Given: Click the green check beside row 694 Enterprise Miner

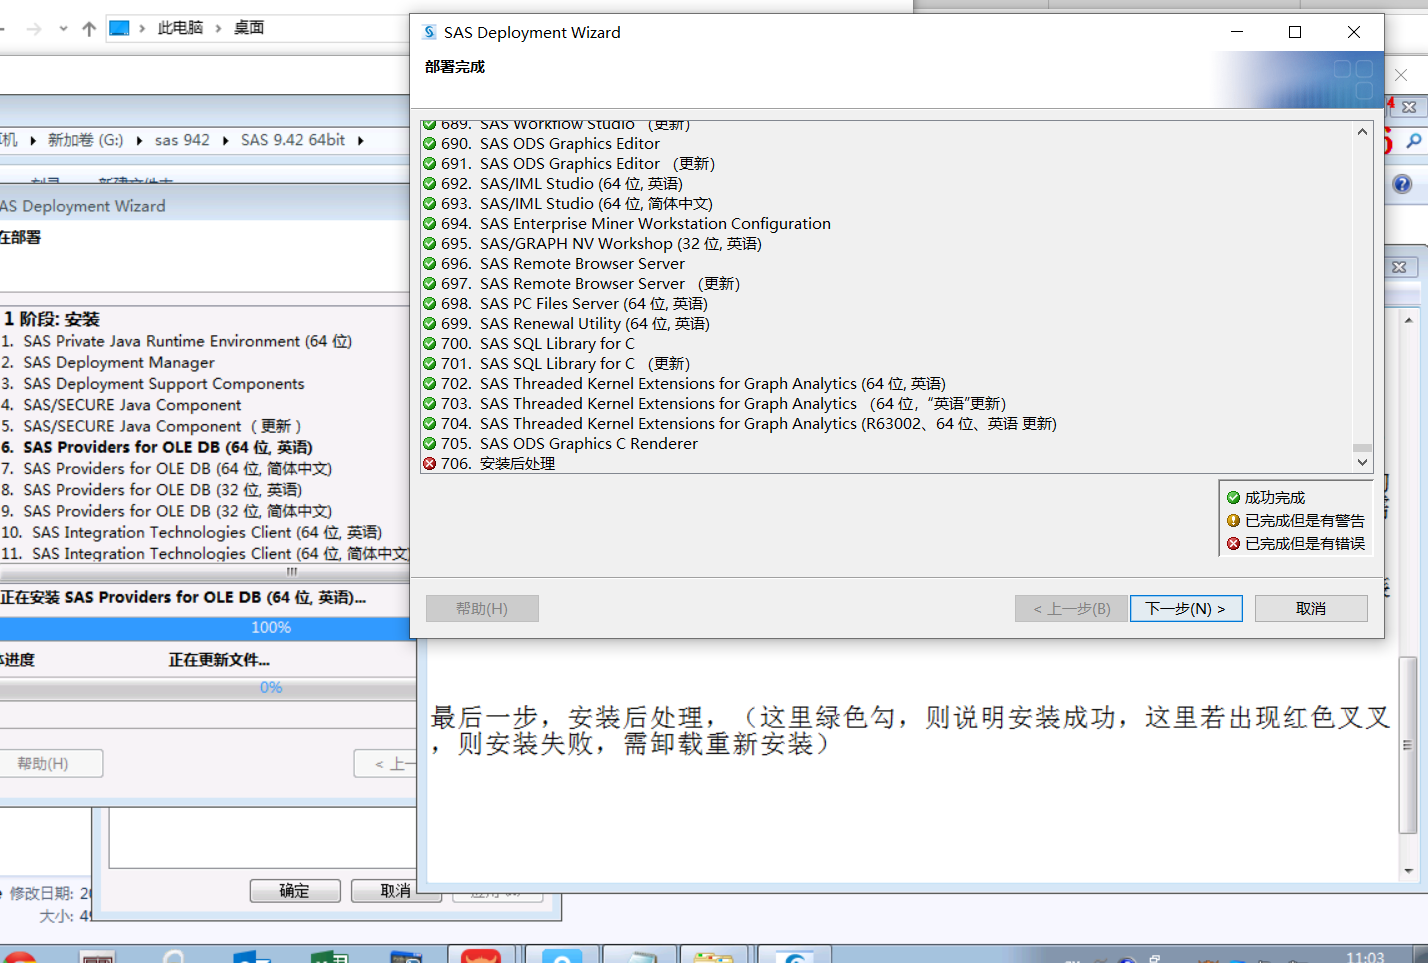Looking at the screenshot, I should [430, 223].
